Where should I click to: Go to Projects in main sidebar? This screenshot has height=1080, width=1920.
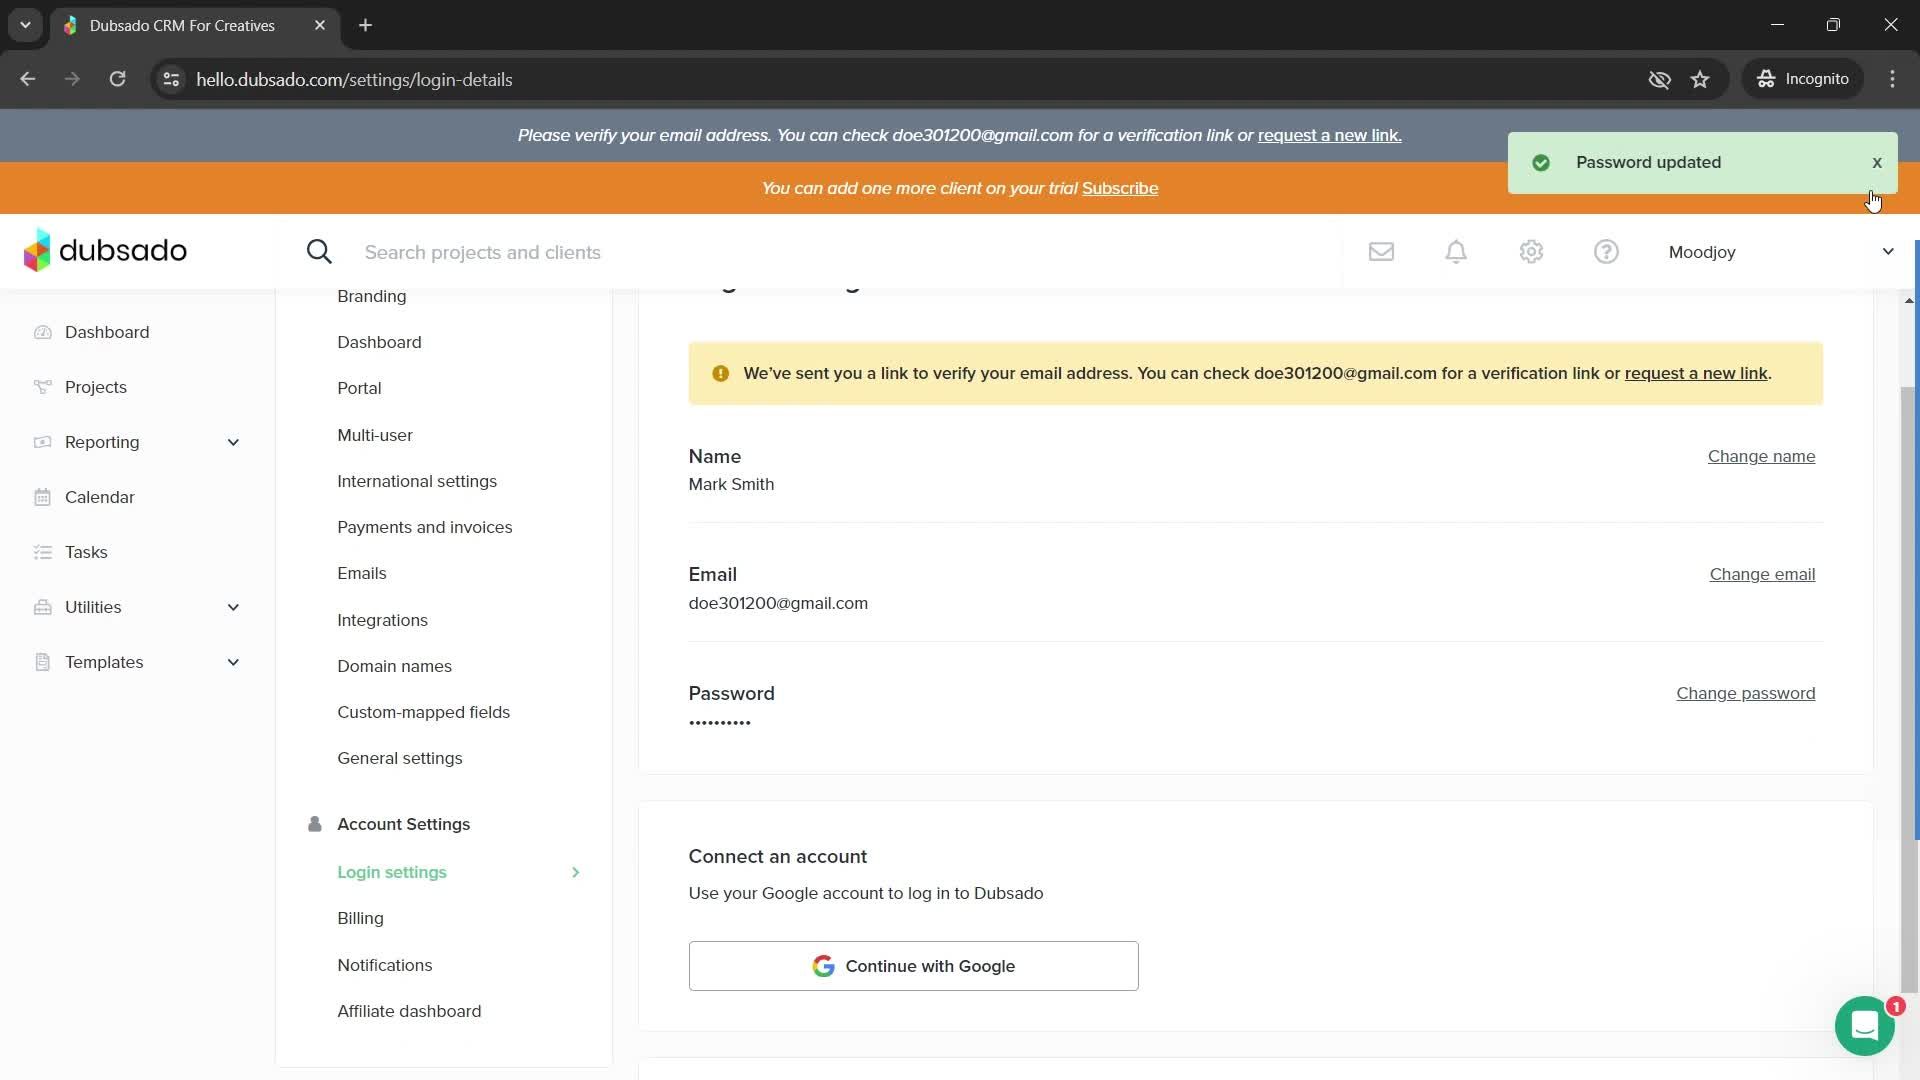pyautogui.click(x=95, y=387)
